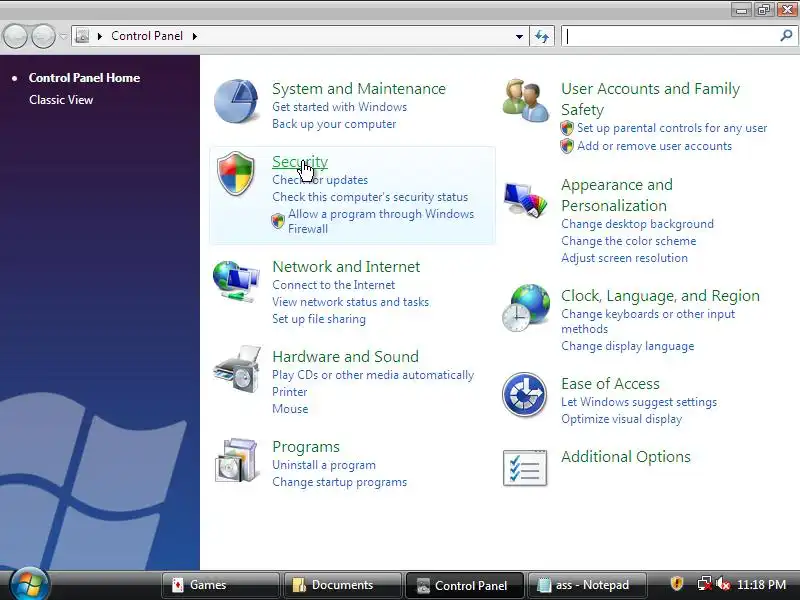This screenshot has width=800, height=600.
Task: Click Set up file sharing
Action: pos(319,319)
